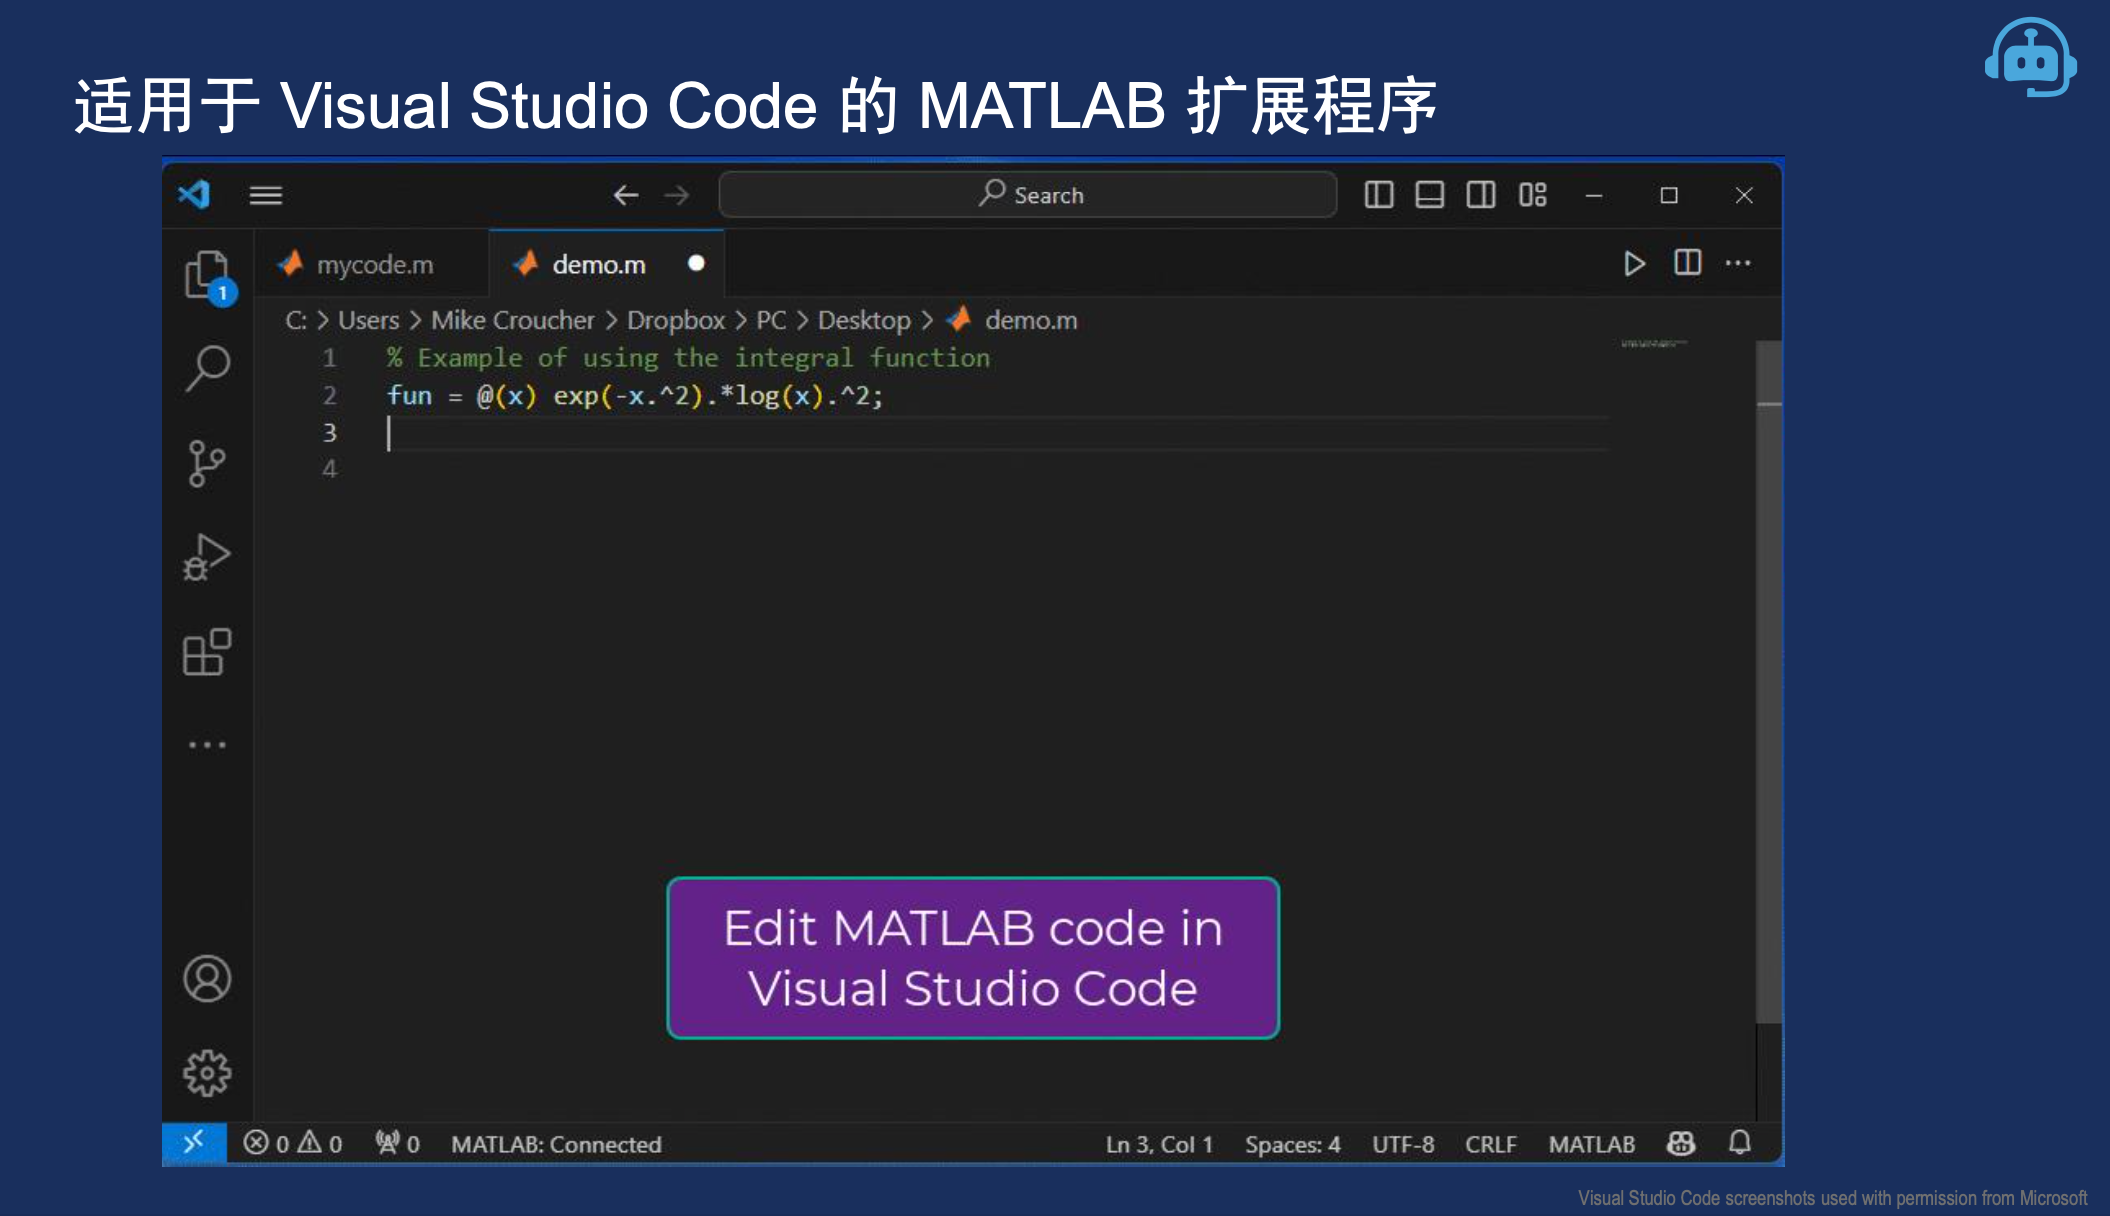The height and width of the screenshot is (1216, 2110).
Task: Switch to the demo.m tab
Action: point(606,264)
